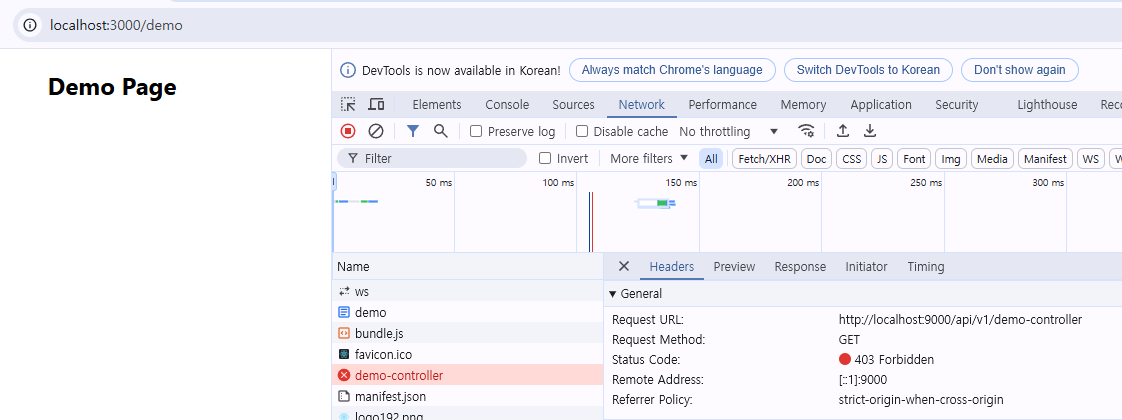The image size is (1122, 420).
Task: Open network conditions wifi icon
Action: (x=806, y=131)
